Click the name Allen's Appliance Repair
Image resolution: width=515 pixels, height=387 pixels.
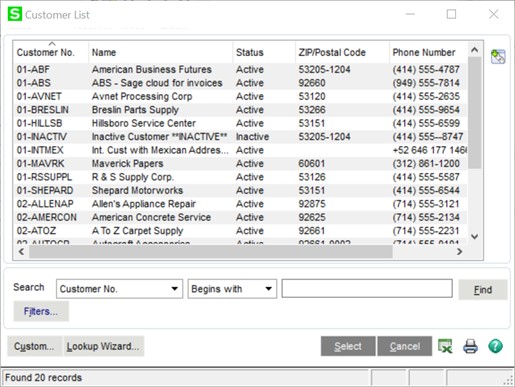pyautogui.click(x=144, y=204)
